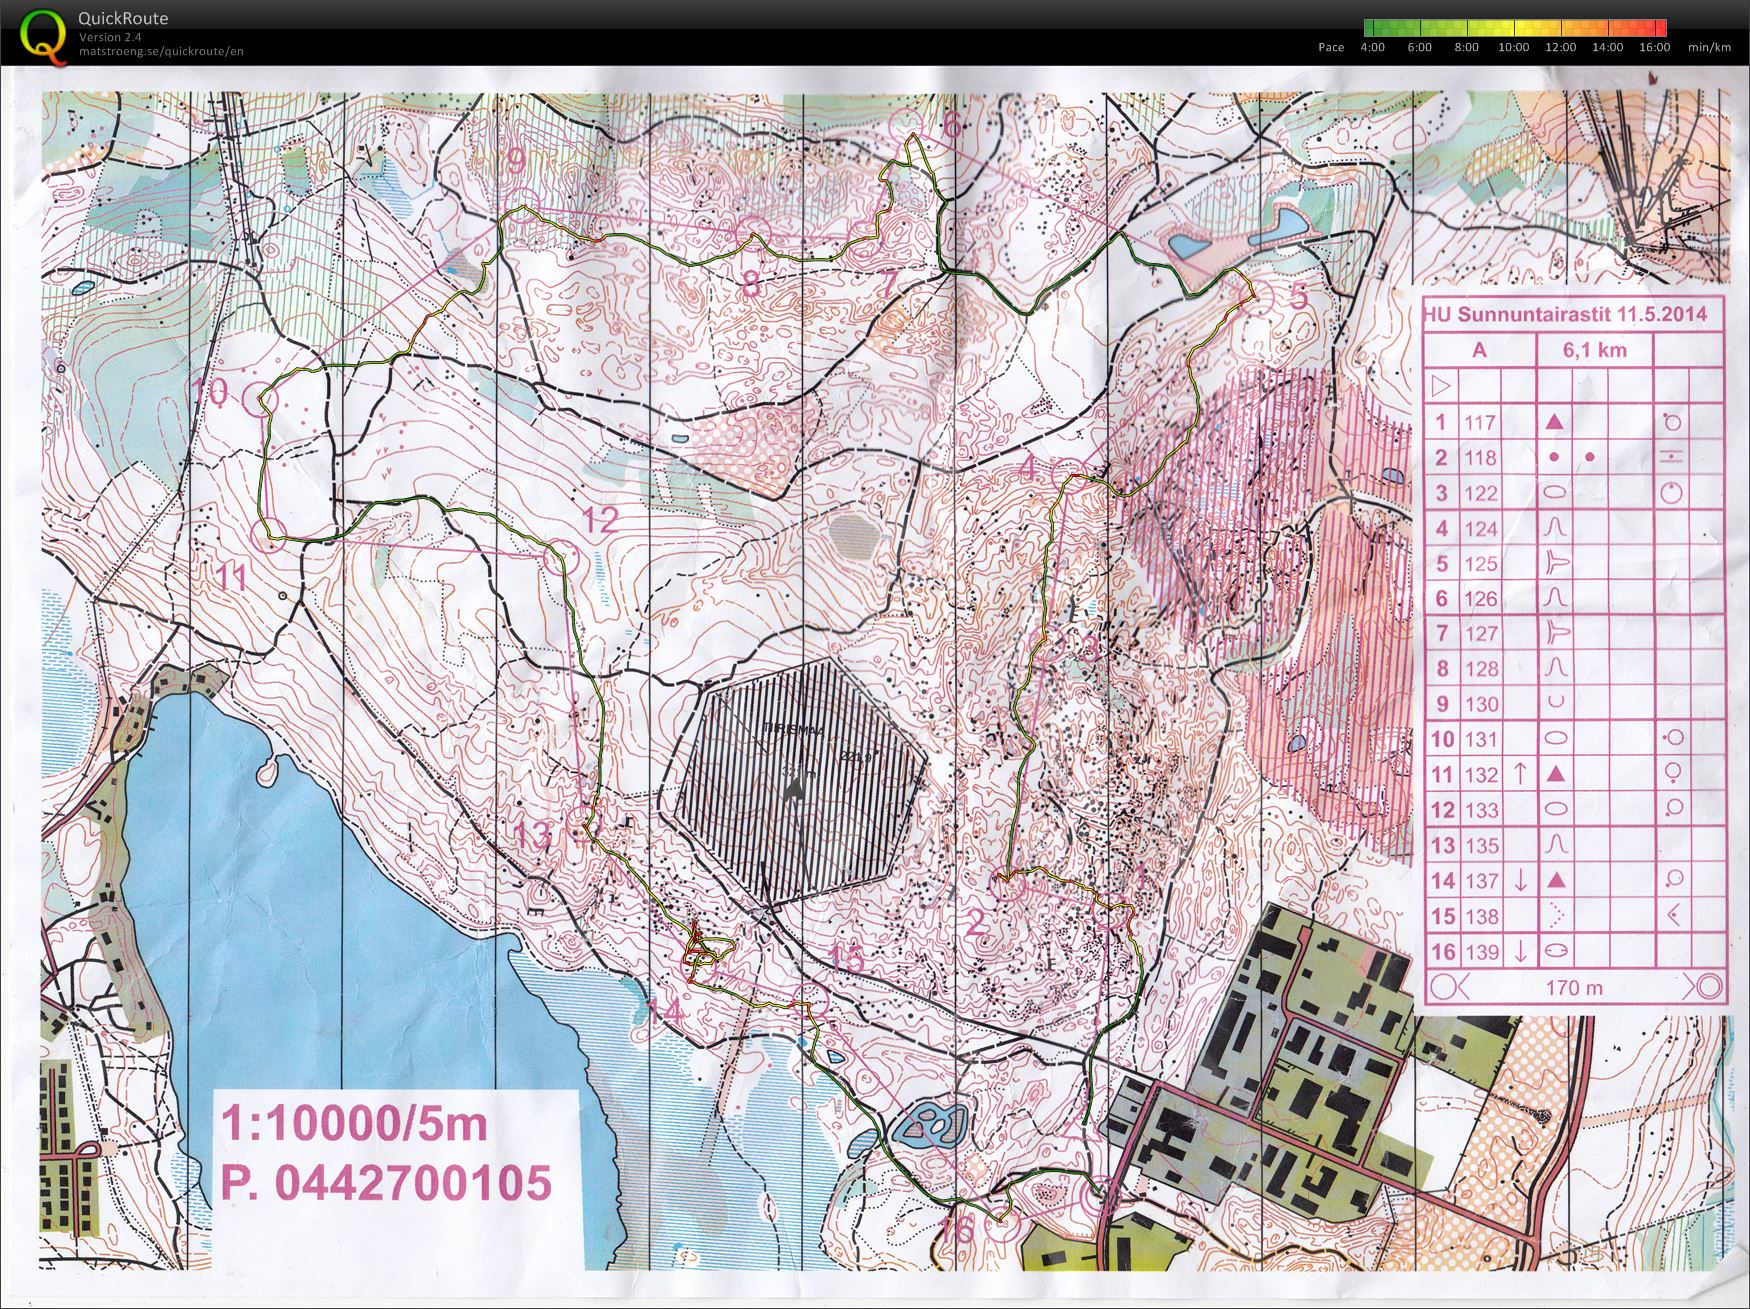Click control number 9 on the map
This screenshot has height=1309, width=1750.
[x=516, y=160]
